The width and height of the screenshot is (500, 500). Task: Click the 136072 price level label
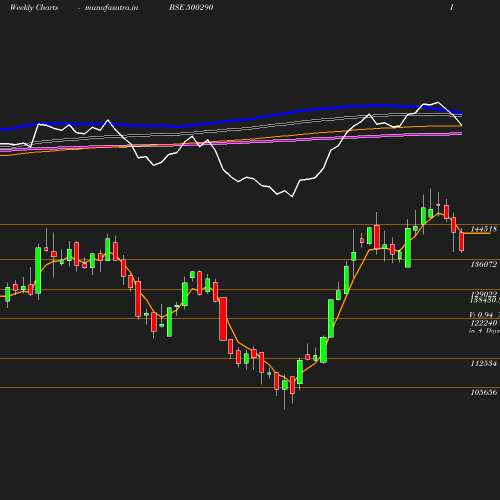point(484,264)
